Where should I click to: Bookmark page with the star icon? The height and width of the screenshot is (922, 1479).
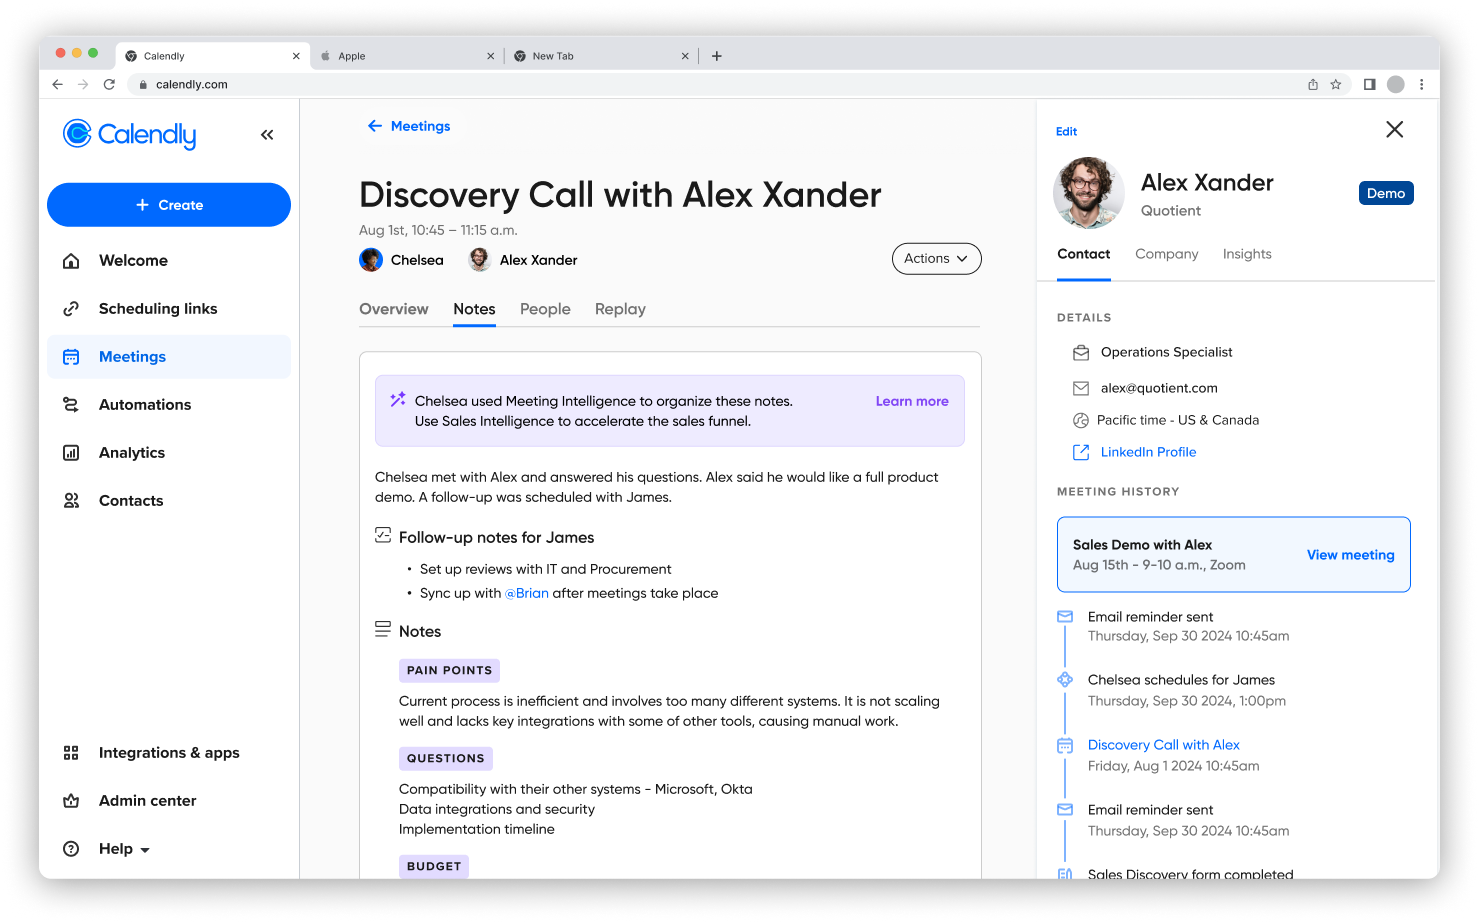pos(1336,85)
